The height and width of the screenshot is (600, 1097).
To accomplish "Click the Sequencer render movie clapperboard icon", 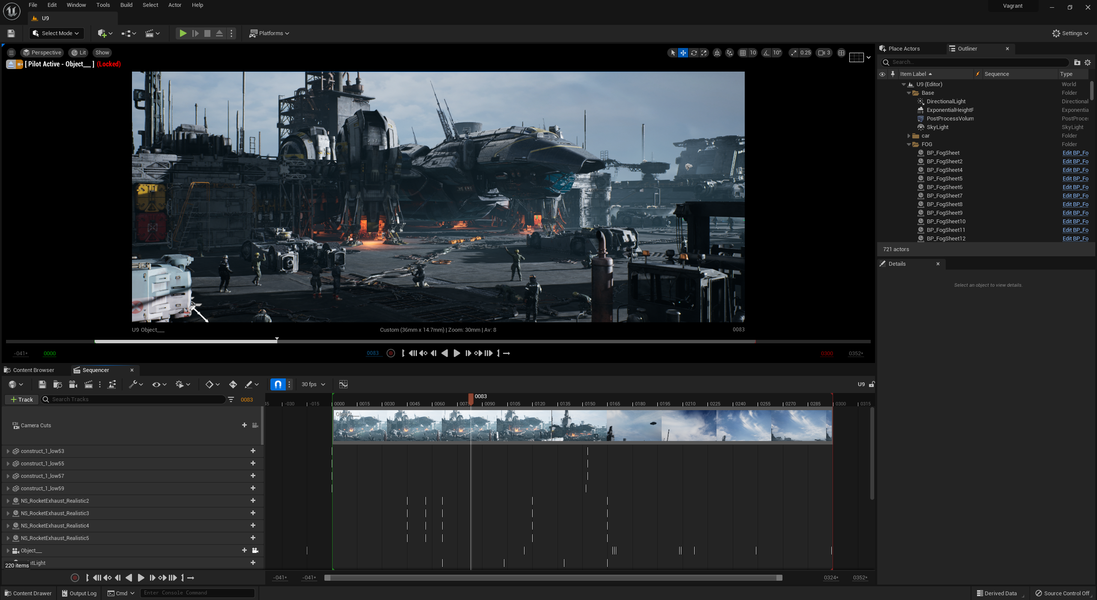I will point(88,384).
